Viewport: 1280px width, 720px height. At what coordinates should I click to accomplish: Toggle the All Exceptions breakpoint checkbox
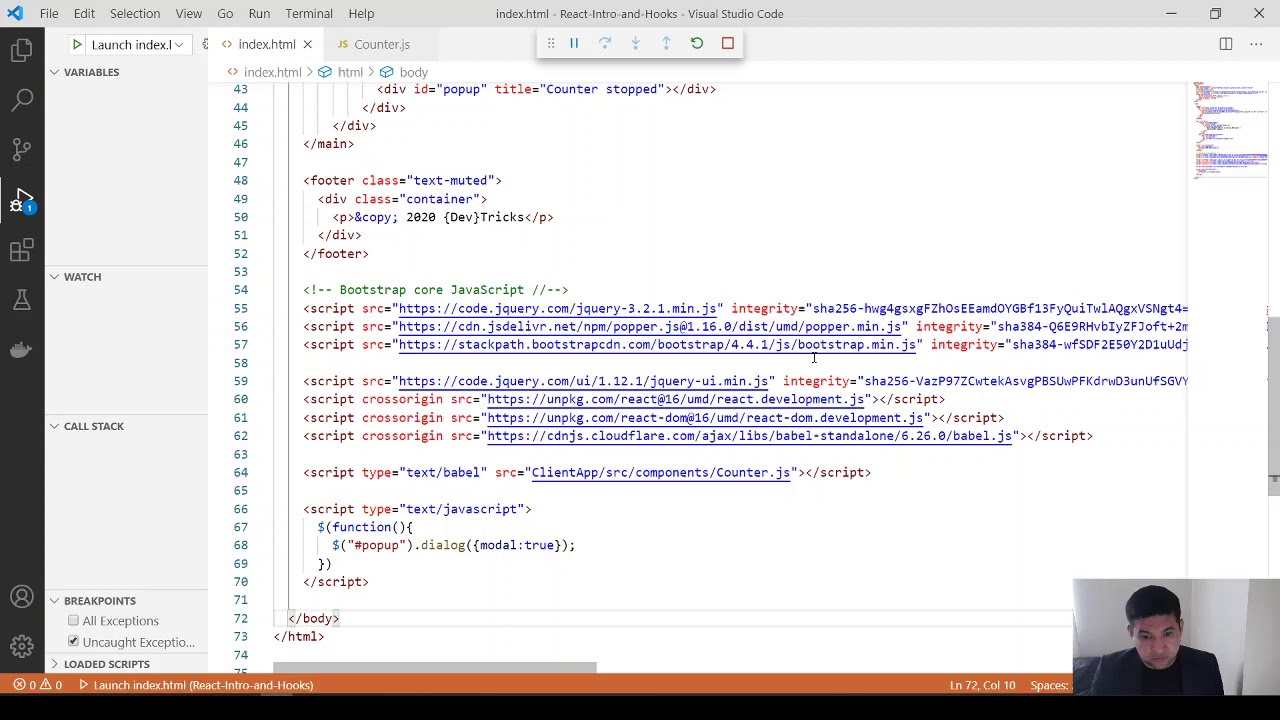pyautogui.click(x=73, y=621)
